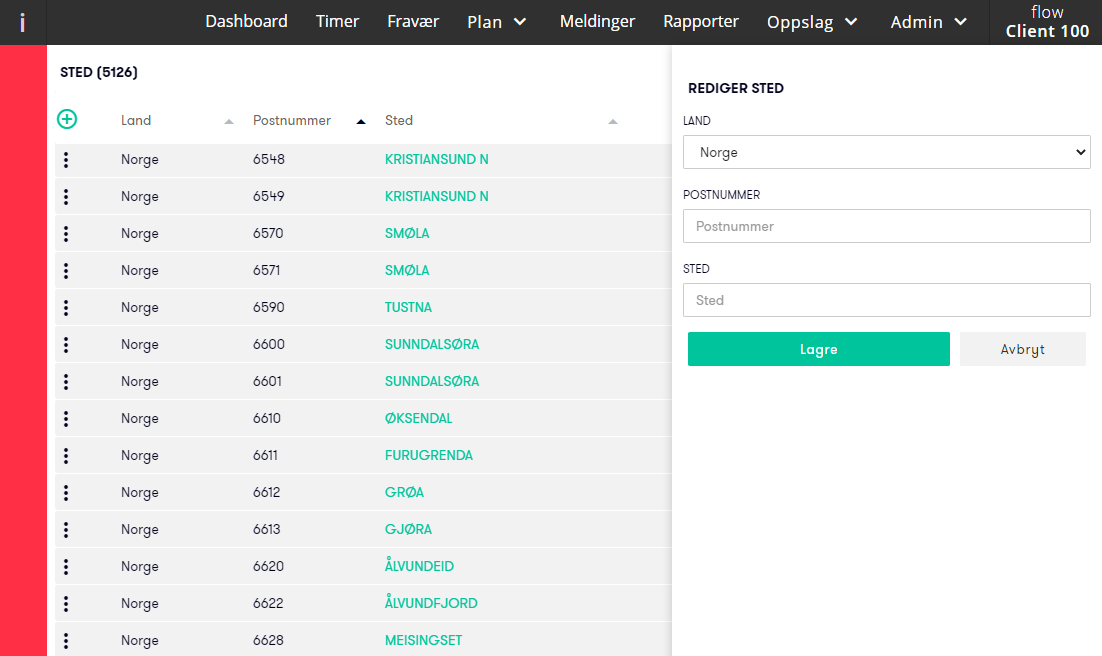The height and width of the screenshot is (656, 1102).
Task: Click the info icon in top-left corner
Action: click(x=22, y=22)
